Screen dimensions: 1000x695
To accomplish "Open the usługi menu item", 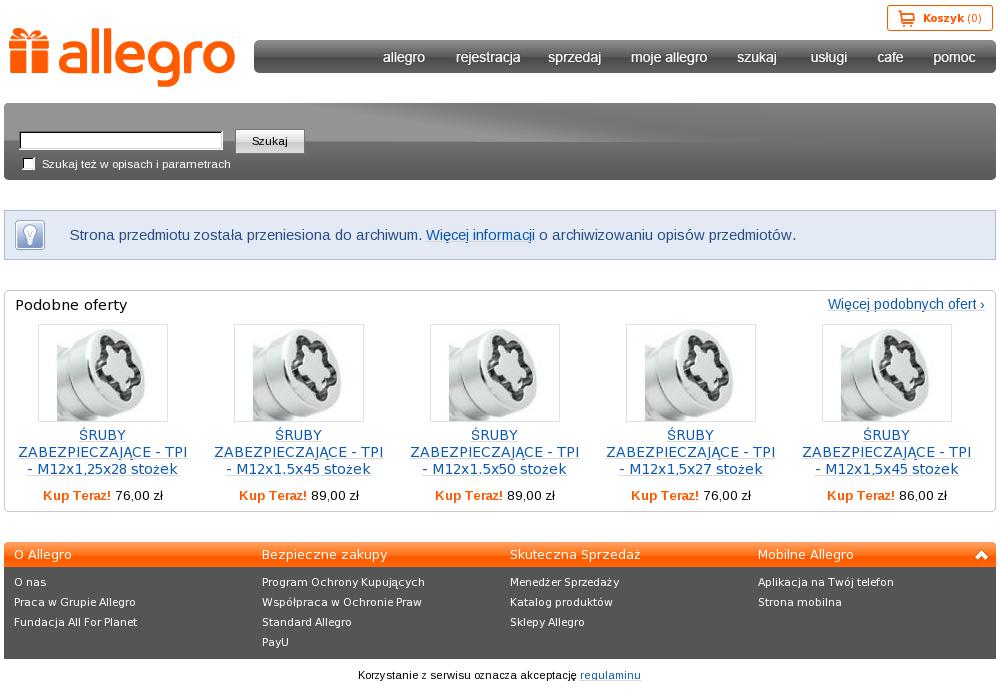I will (829, 57).
